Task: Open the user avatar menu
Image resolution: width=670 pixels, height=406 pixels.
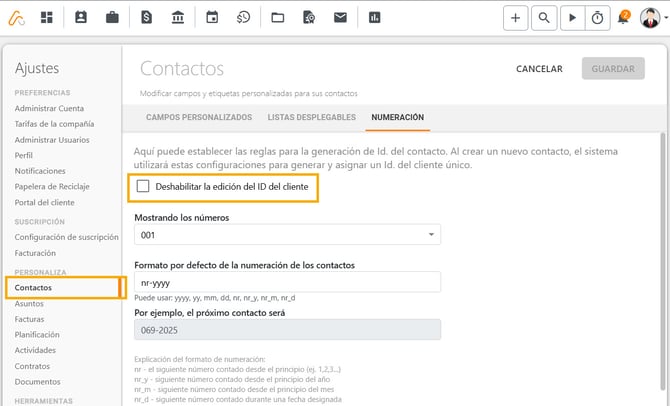Action: tap(650, 18)
